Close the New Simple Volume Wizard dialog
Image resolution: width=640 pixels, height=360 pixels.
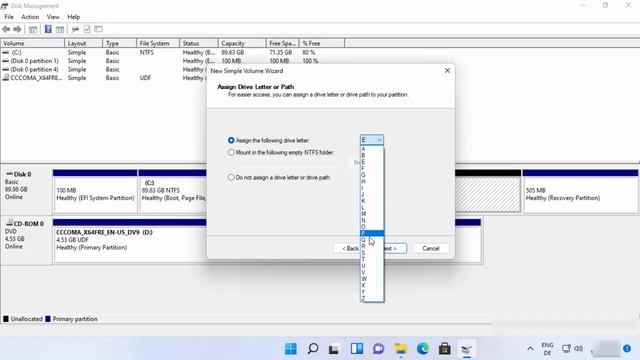tap(447, 71)
